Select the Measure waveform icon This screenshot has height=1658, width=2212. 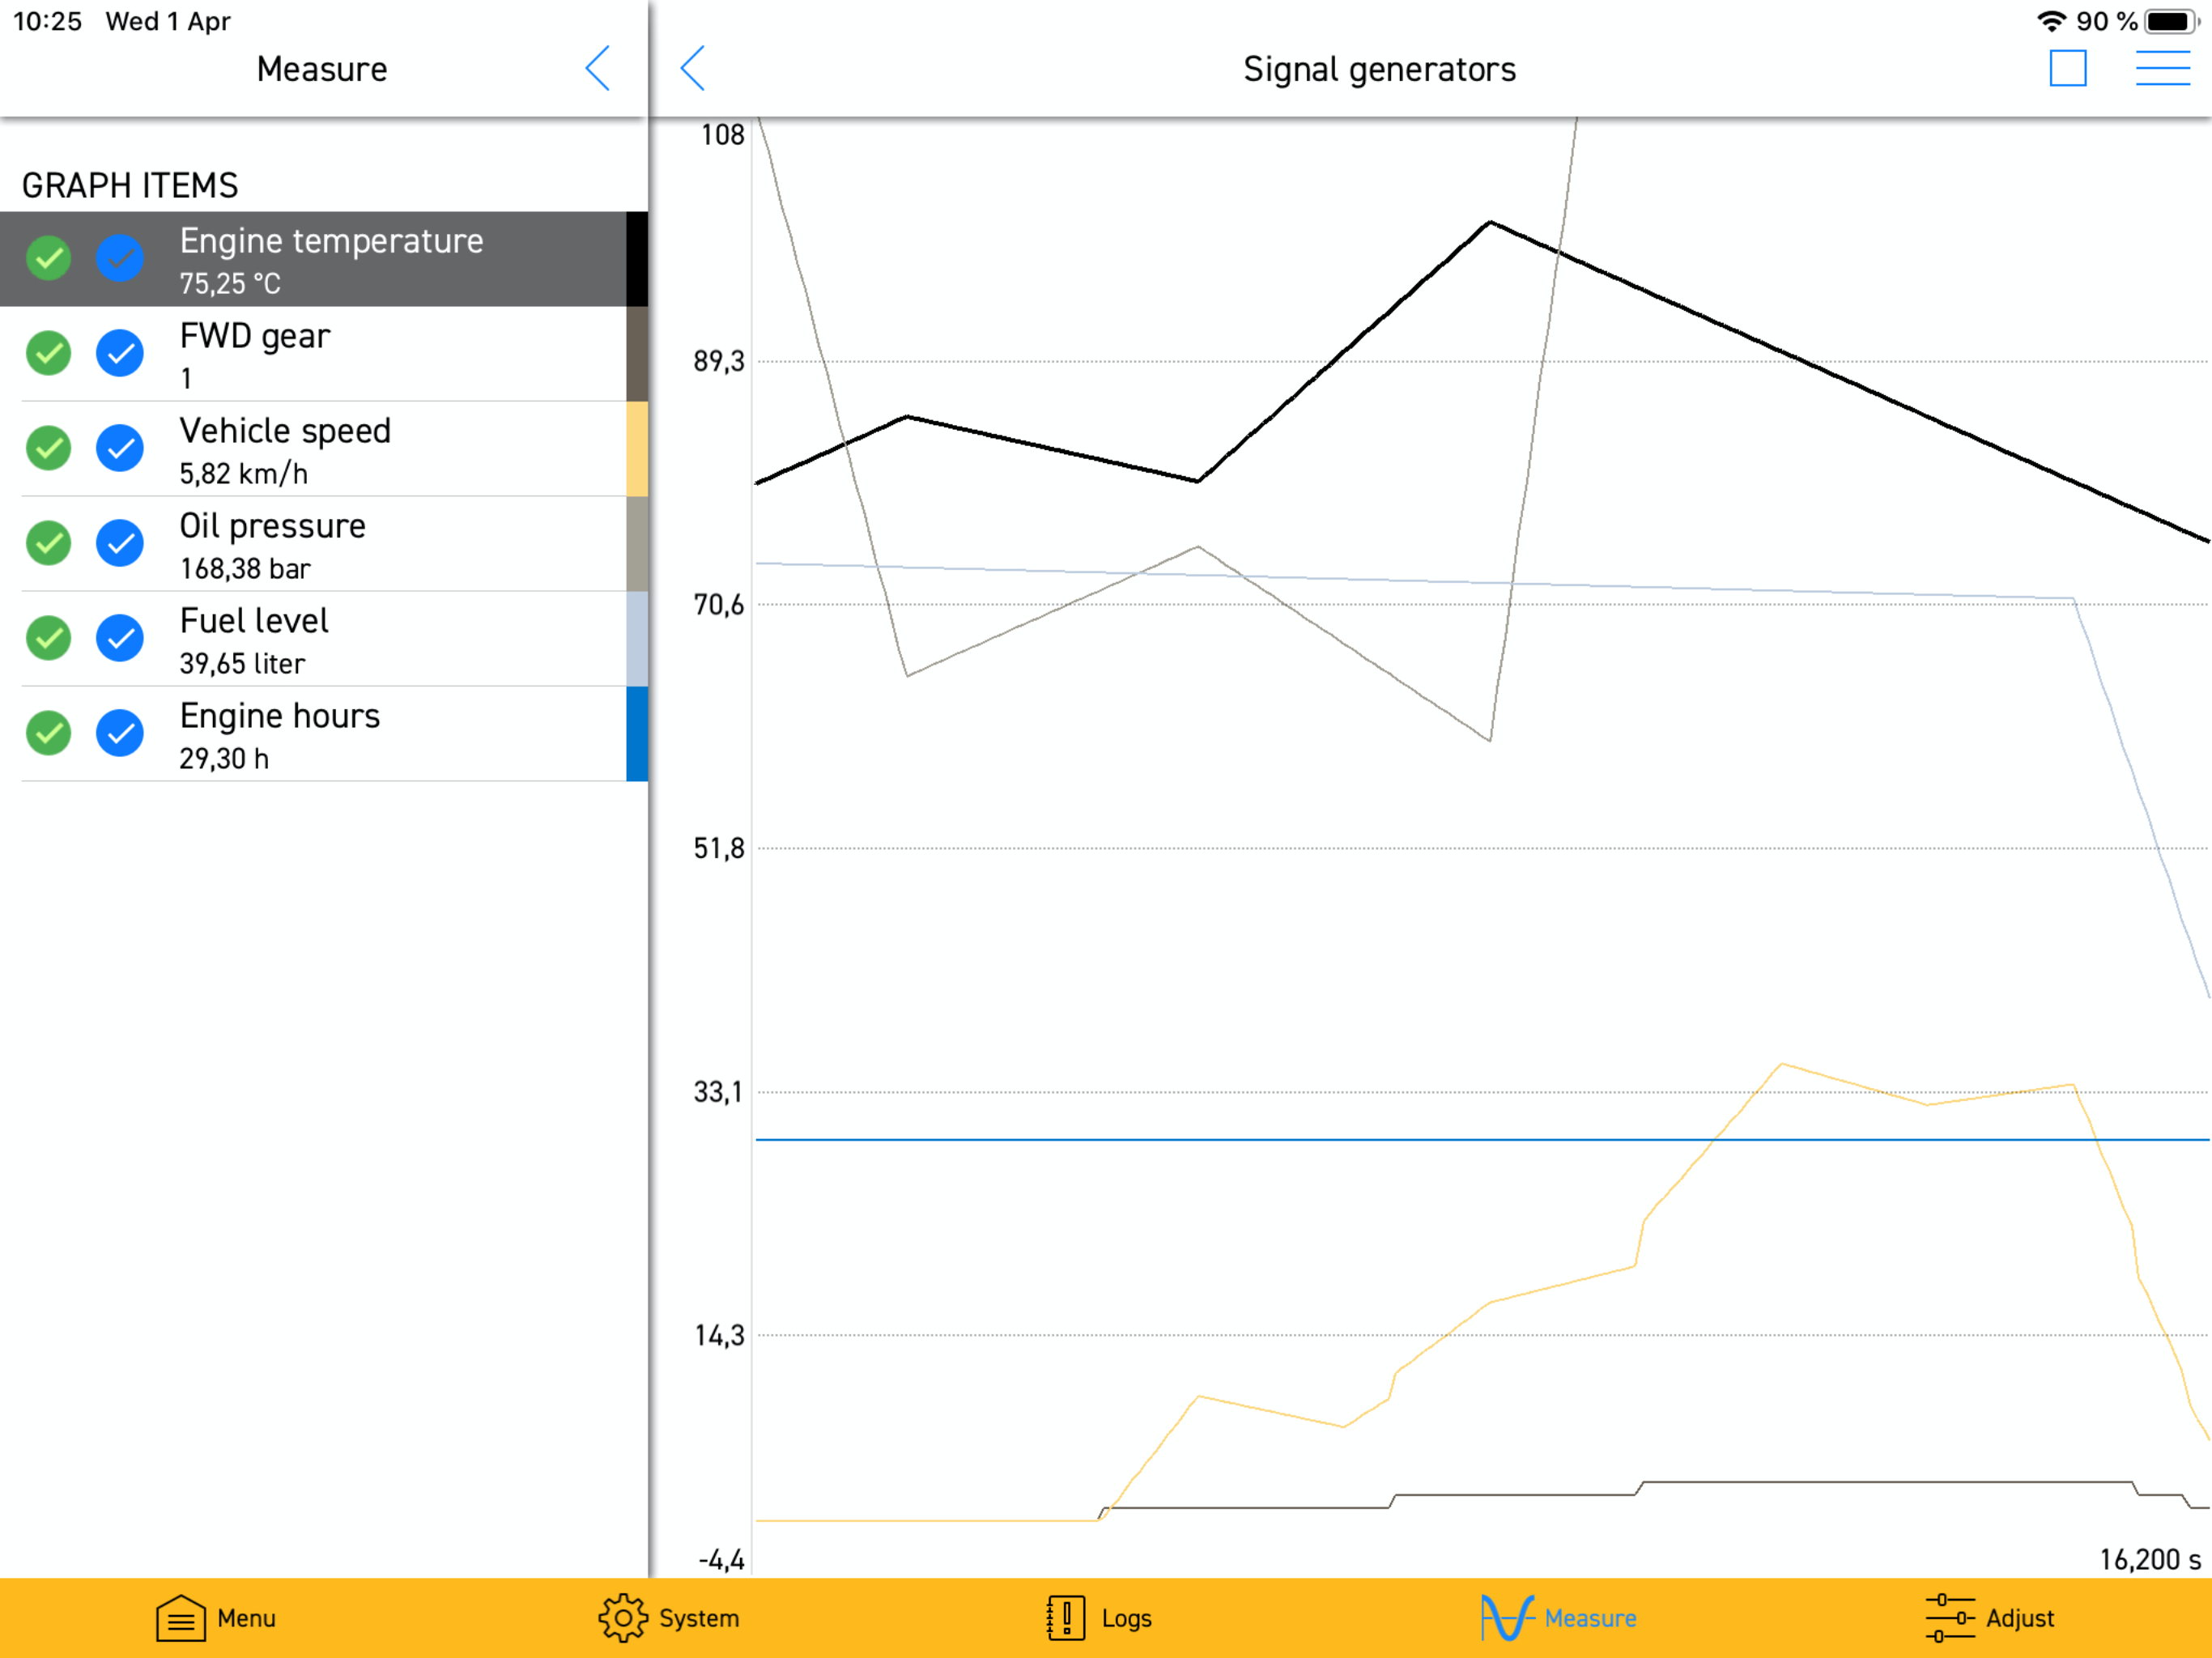(1506, 1617)
